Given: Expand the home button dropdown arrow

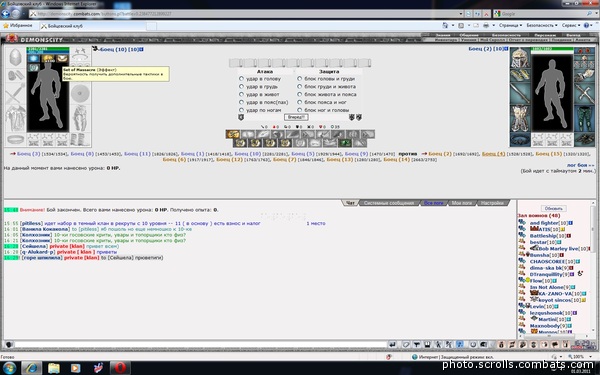Looking at the screenshot, I should 453,26.
